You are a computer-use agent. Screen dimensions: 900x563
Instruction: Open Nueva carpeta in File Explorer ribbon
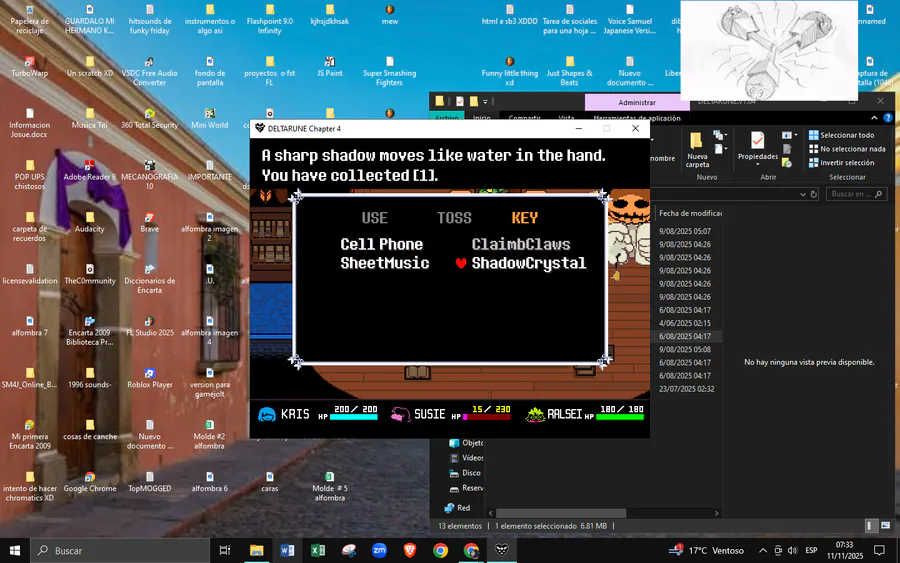coord(697,150)
